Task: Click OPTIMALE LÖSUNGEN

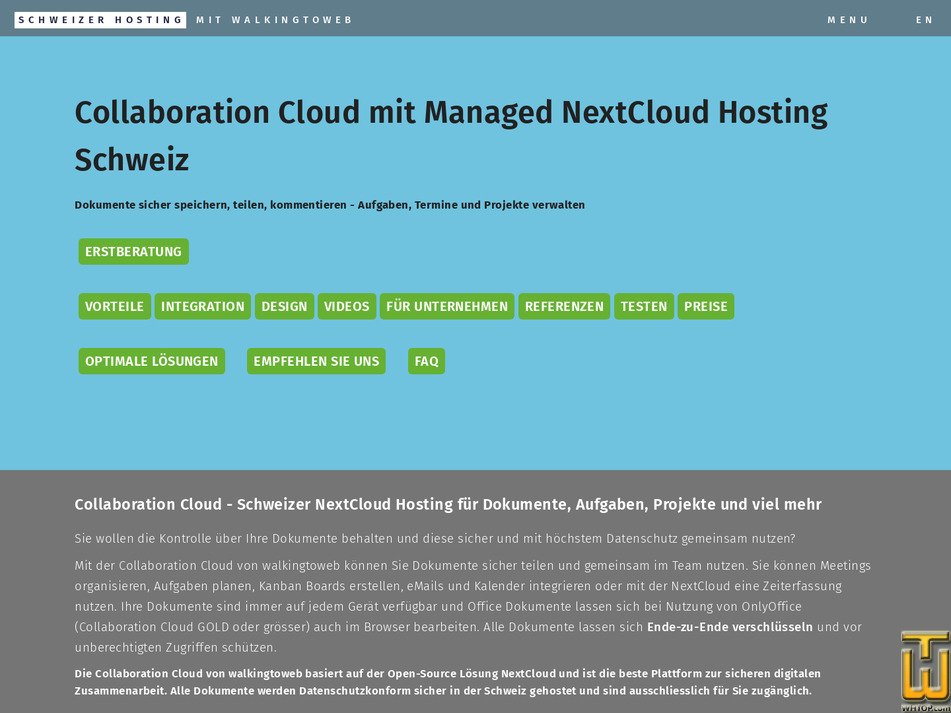Action: pos(151,361)
